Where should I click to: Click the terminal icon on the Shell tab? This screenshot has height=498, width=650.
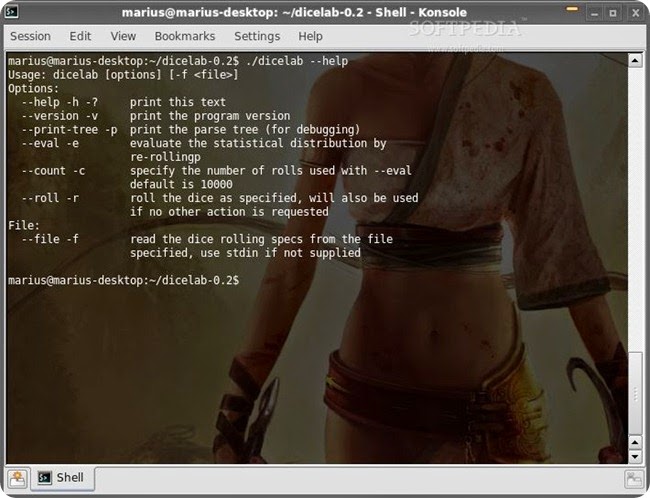coord(44,478)
